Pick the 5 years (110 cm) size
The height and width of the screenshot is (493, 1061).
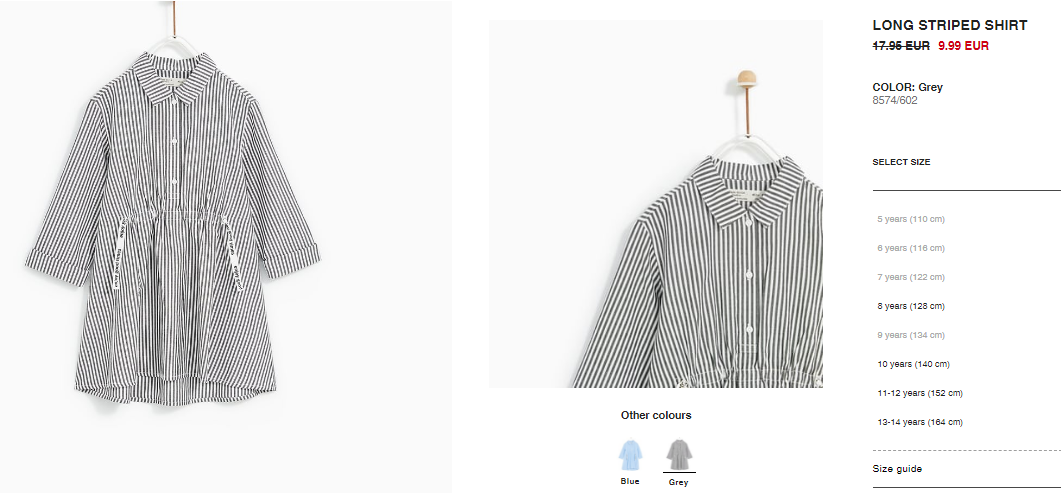tap(911, 219)
